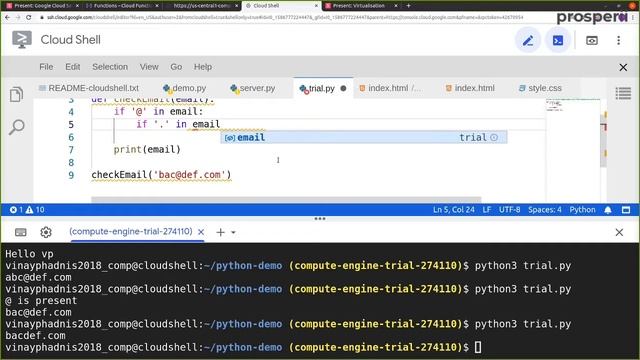Select the Python language mode
The width and height of the screenshot is (640, 360).
[582, 210]
